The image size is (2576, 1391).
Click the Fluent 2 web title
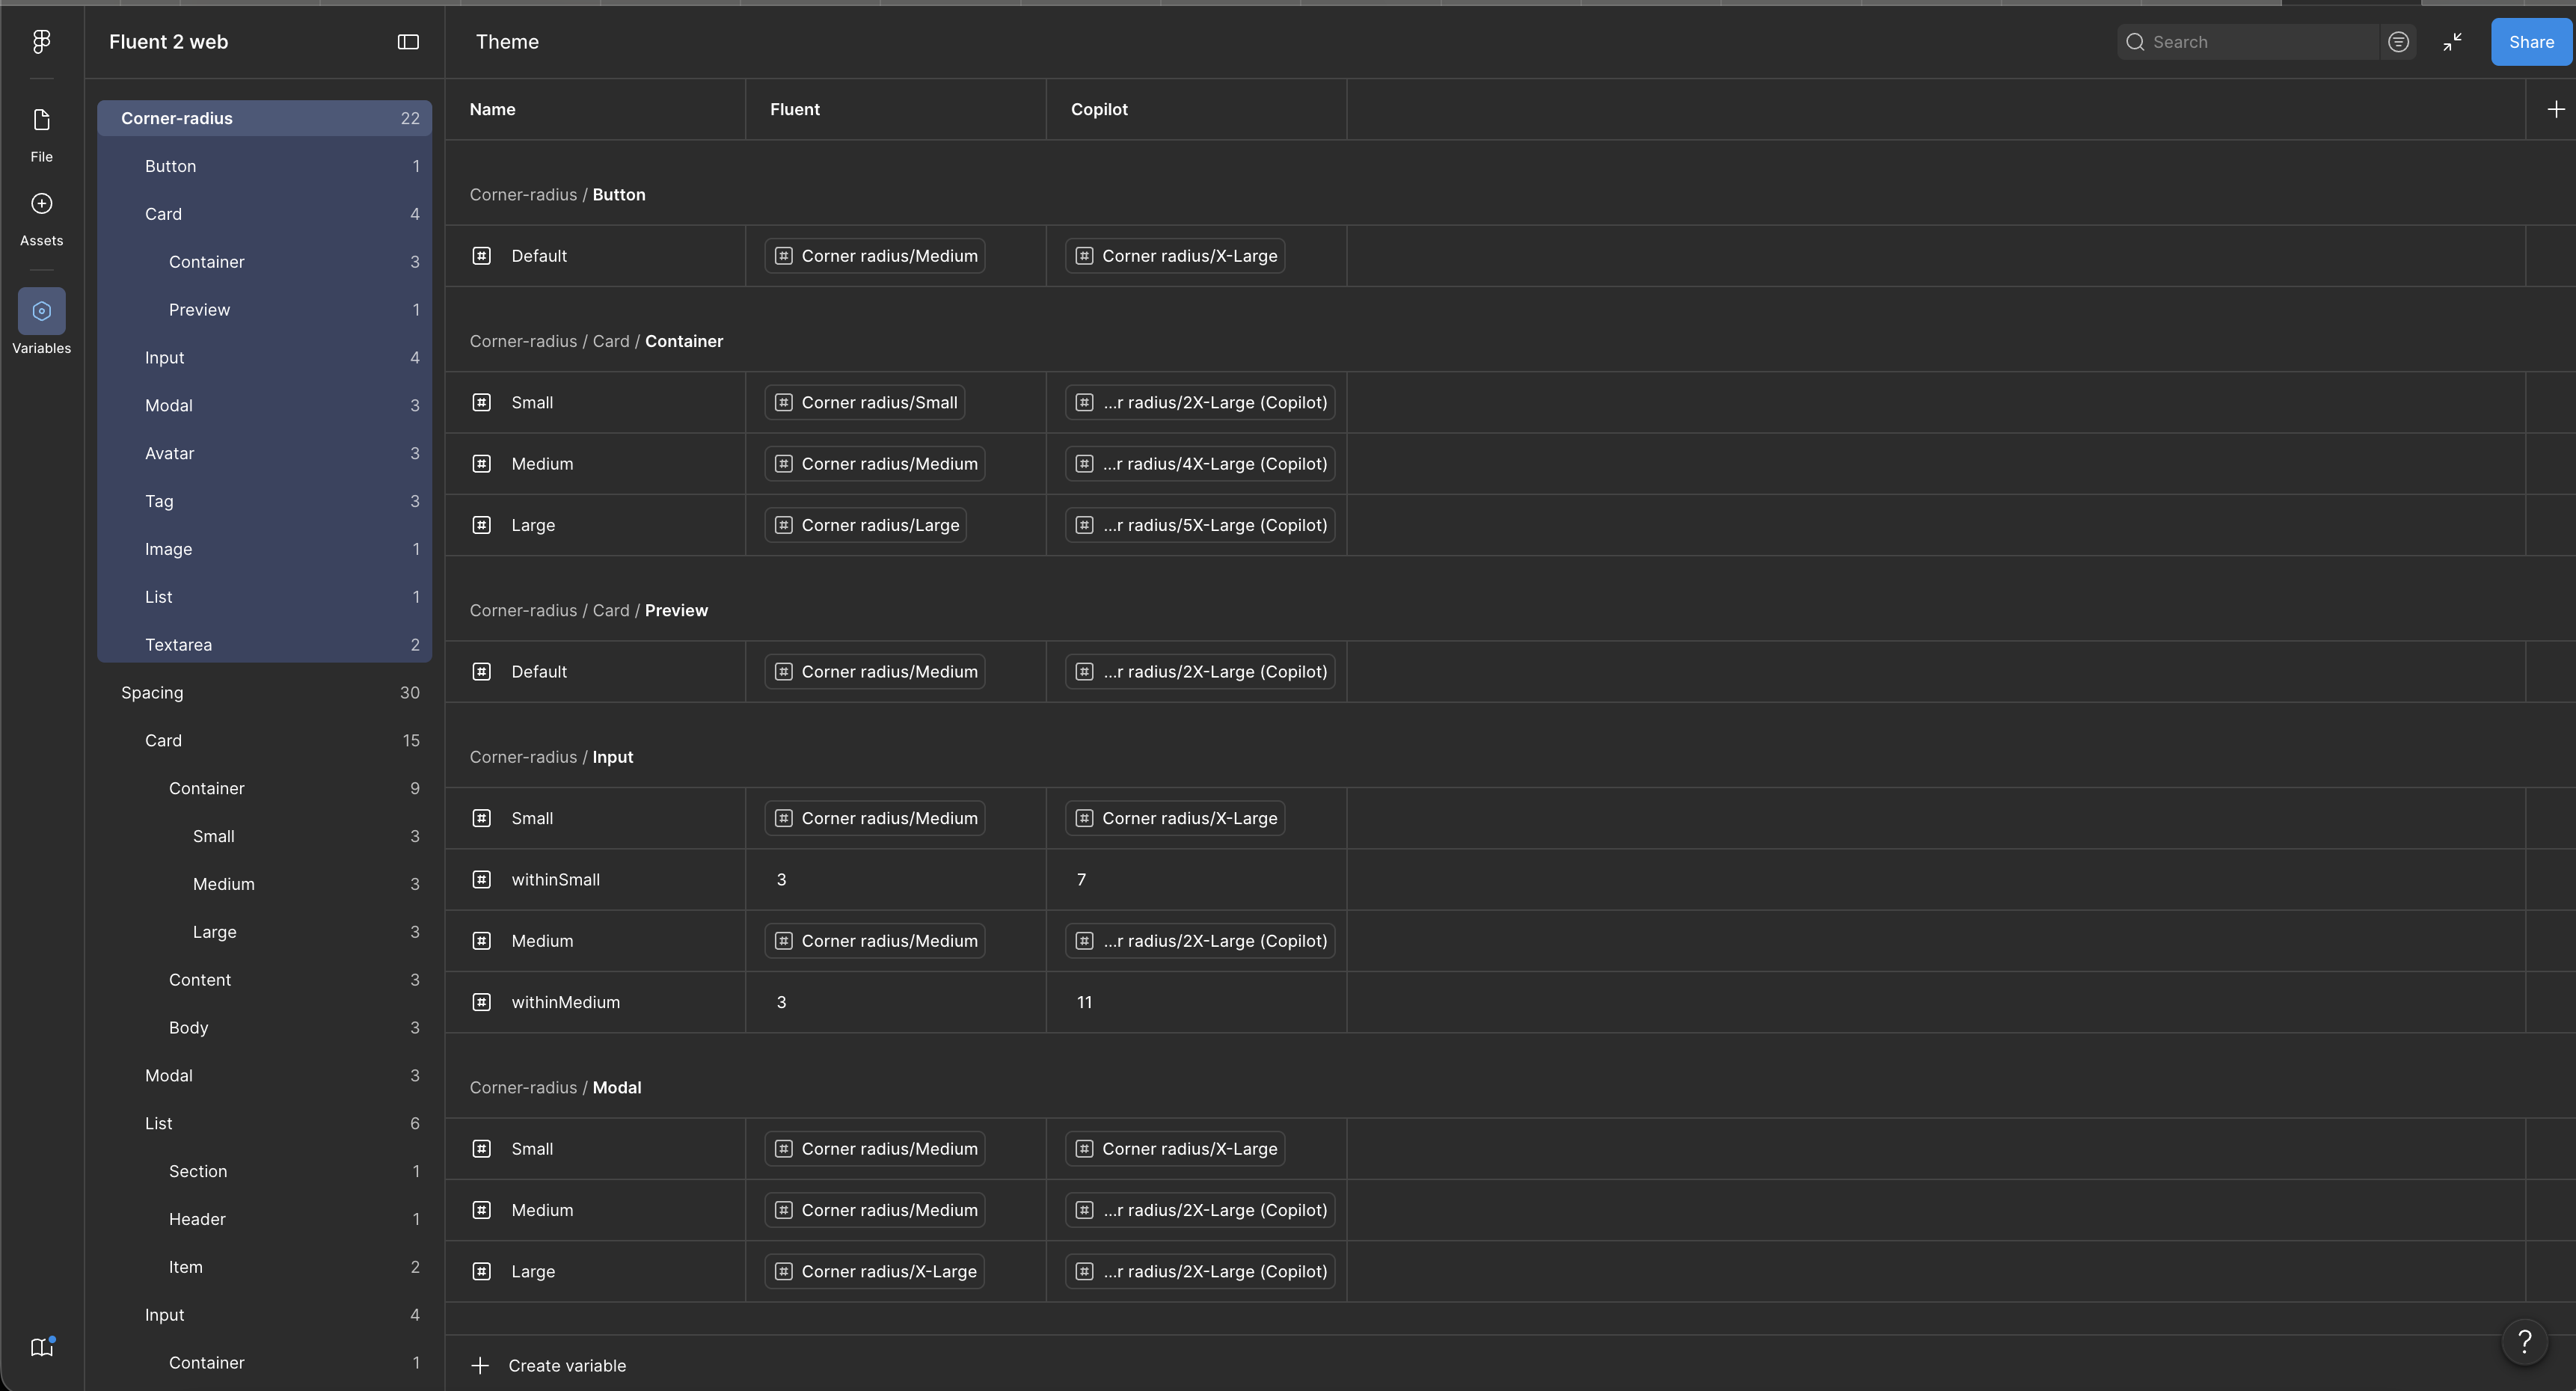[x=168, y=42]
